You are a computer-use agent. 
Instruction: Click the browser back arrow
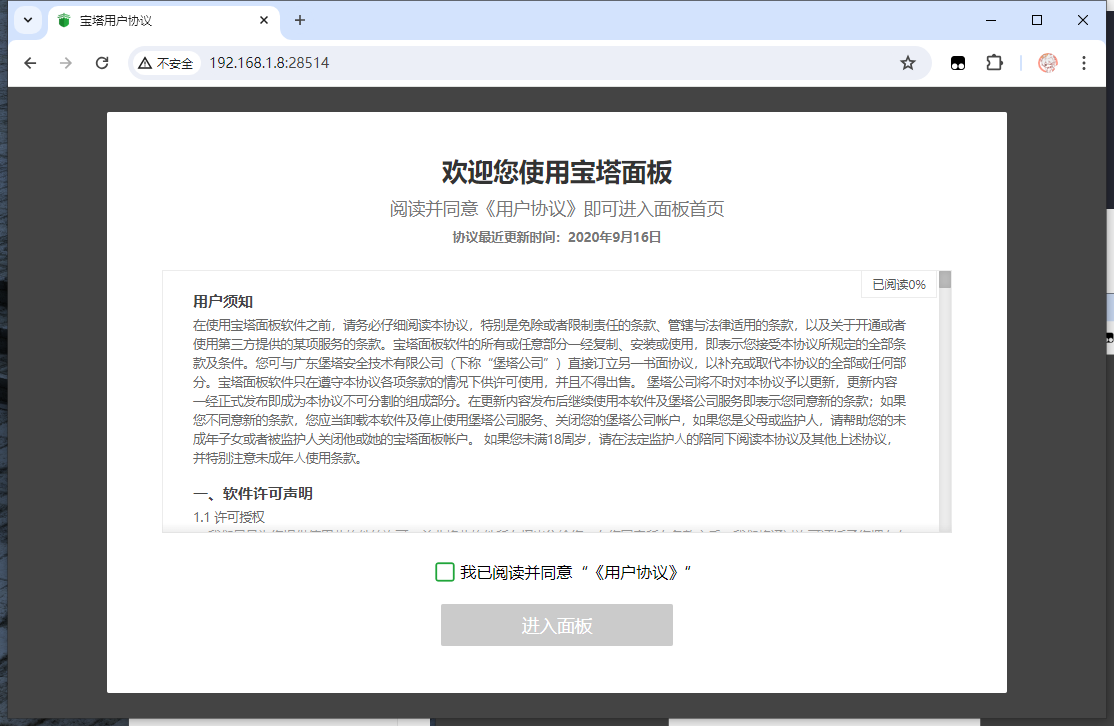(30, 63)
